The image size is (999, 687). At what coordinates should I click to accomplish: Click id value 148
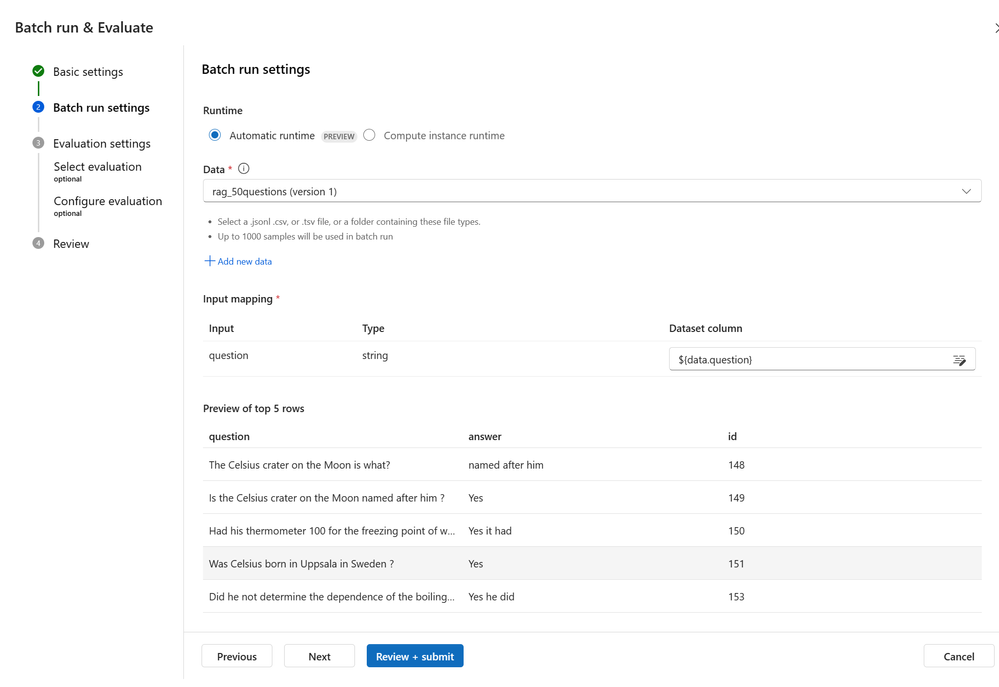click(x=737, y=465)
